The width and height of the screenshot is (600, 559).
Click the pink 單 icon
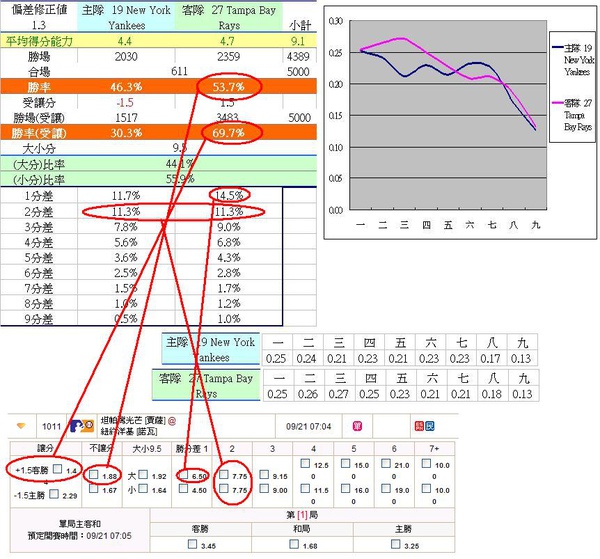click(357, 426)
